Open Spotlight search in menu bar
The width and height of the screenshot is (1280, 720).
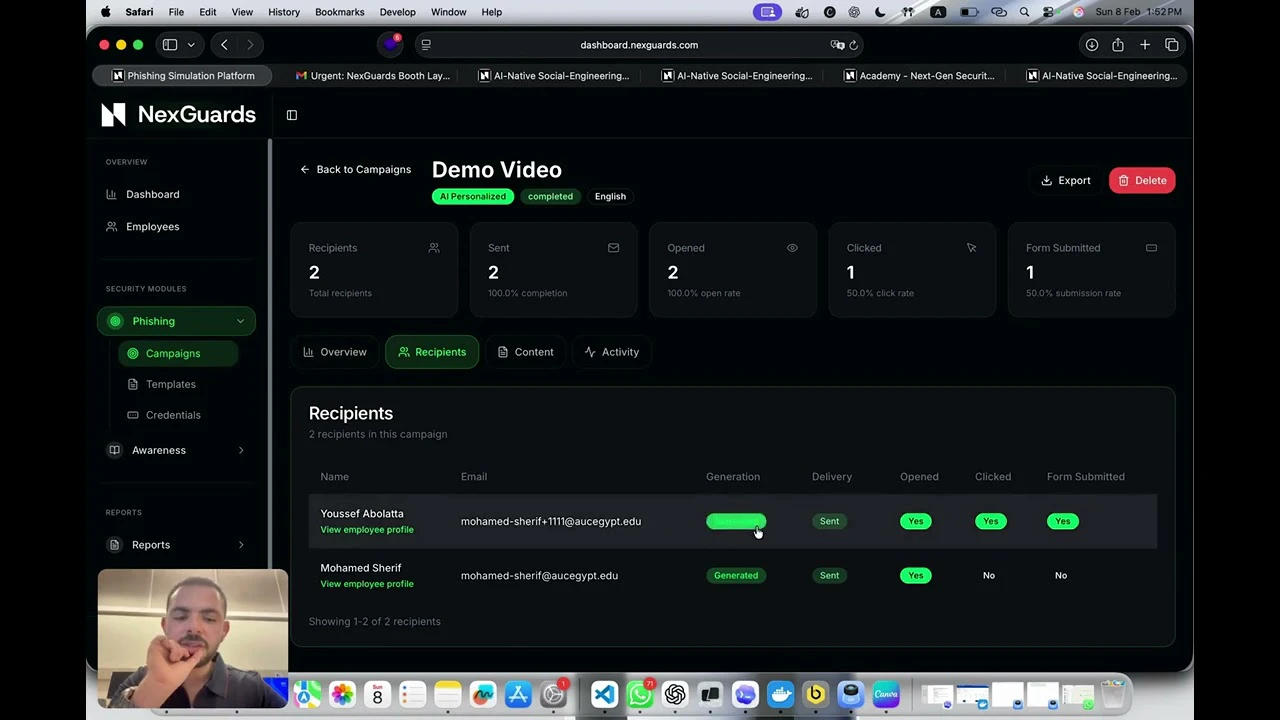(1024, 12)
